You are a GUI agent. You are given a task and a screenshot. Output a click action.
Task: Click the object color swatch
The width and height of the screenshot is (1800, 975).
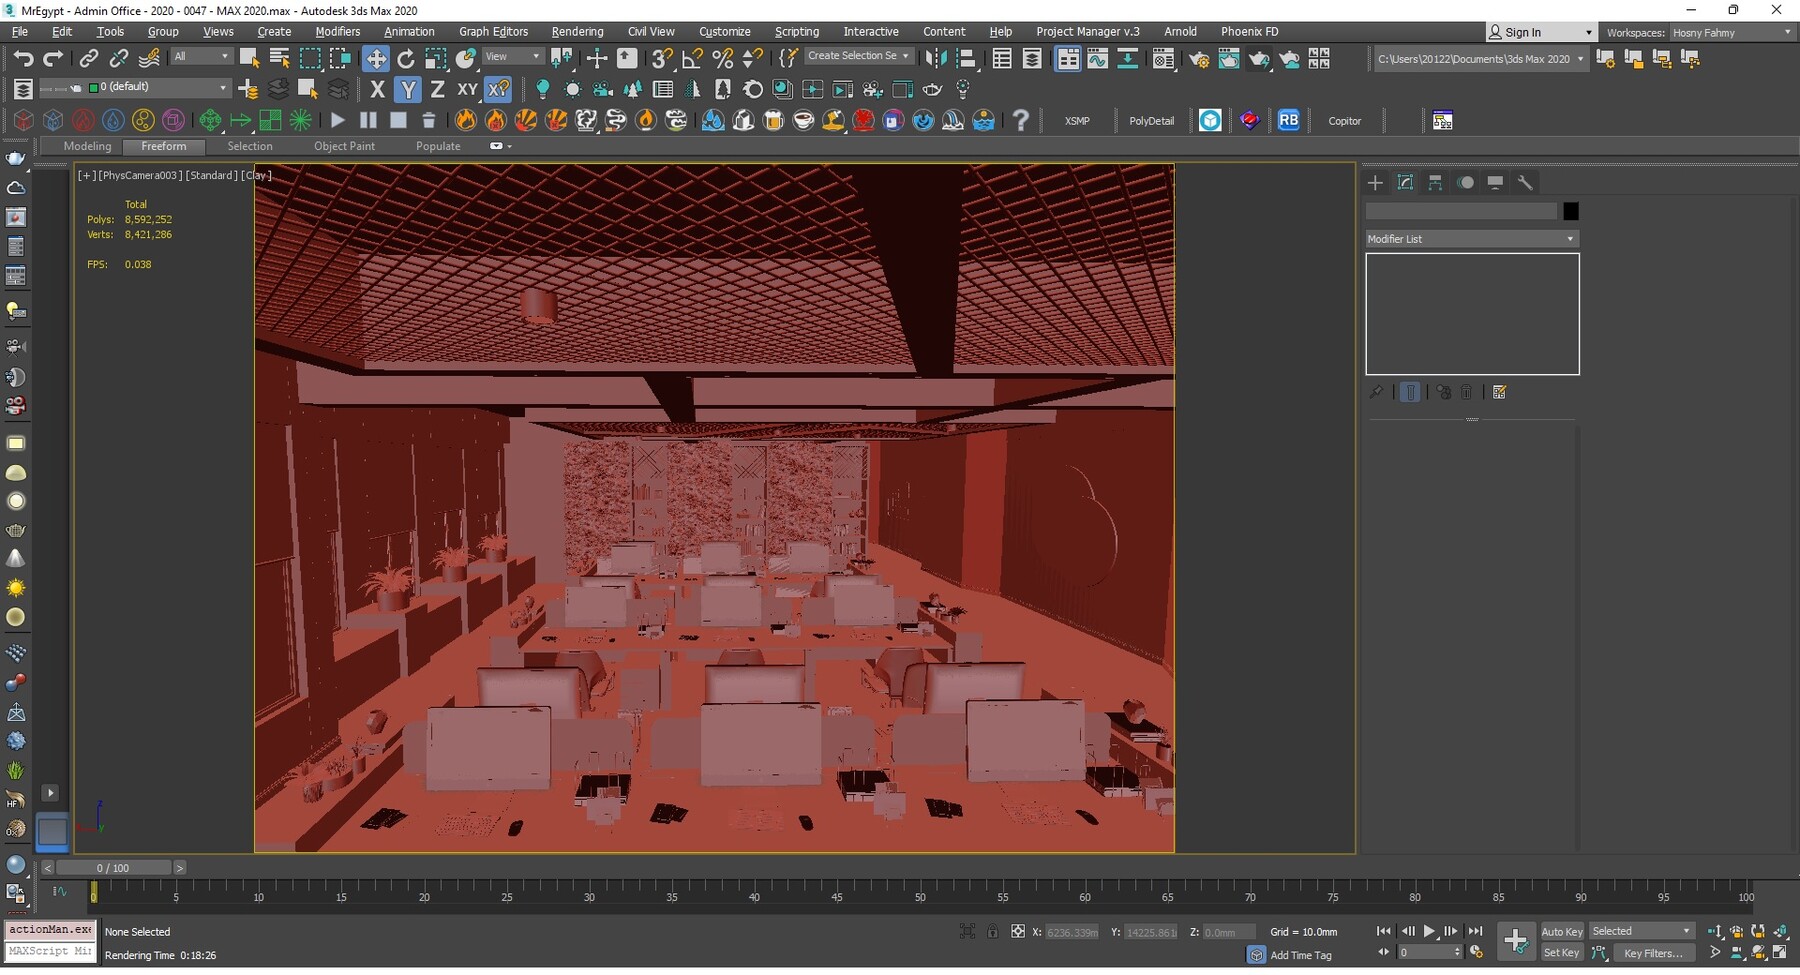pyautogui.click(x=1570, y=211)
